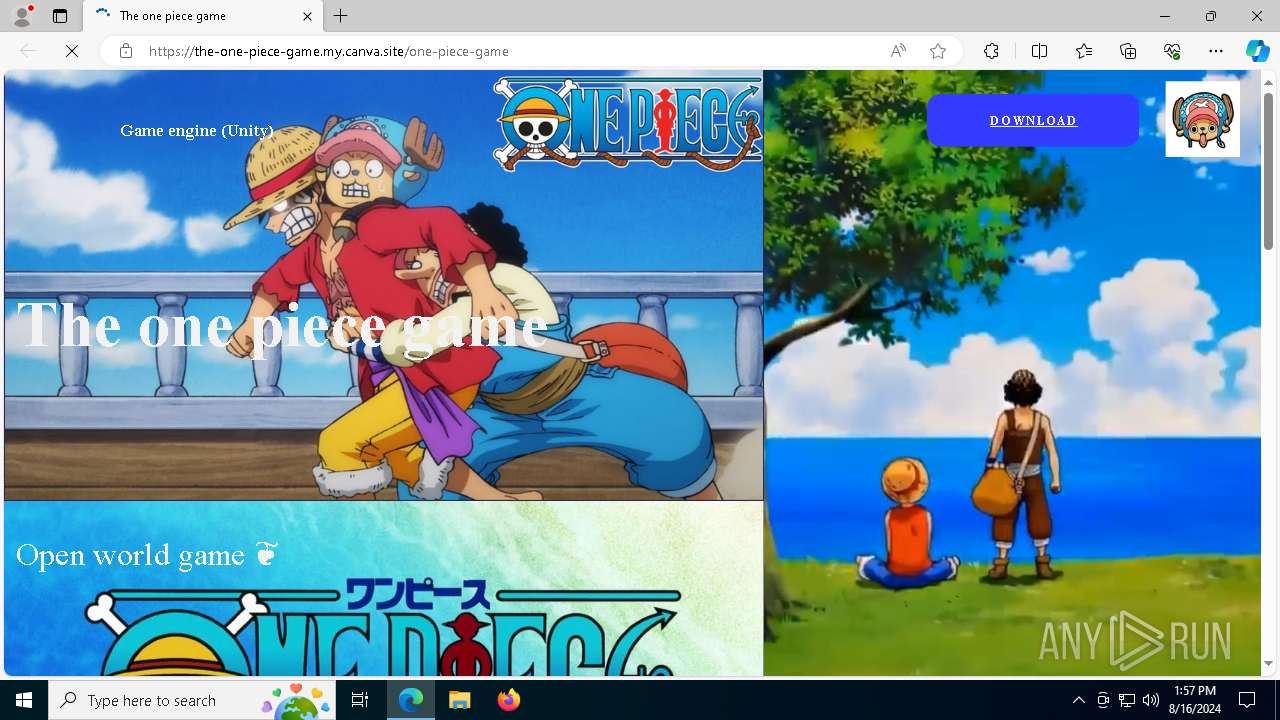Open File Explorer from taskbar
Viewport: 1280px width, 720px height.
(459, 700)
